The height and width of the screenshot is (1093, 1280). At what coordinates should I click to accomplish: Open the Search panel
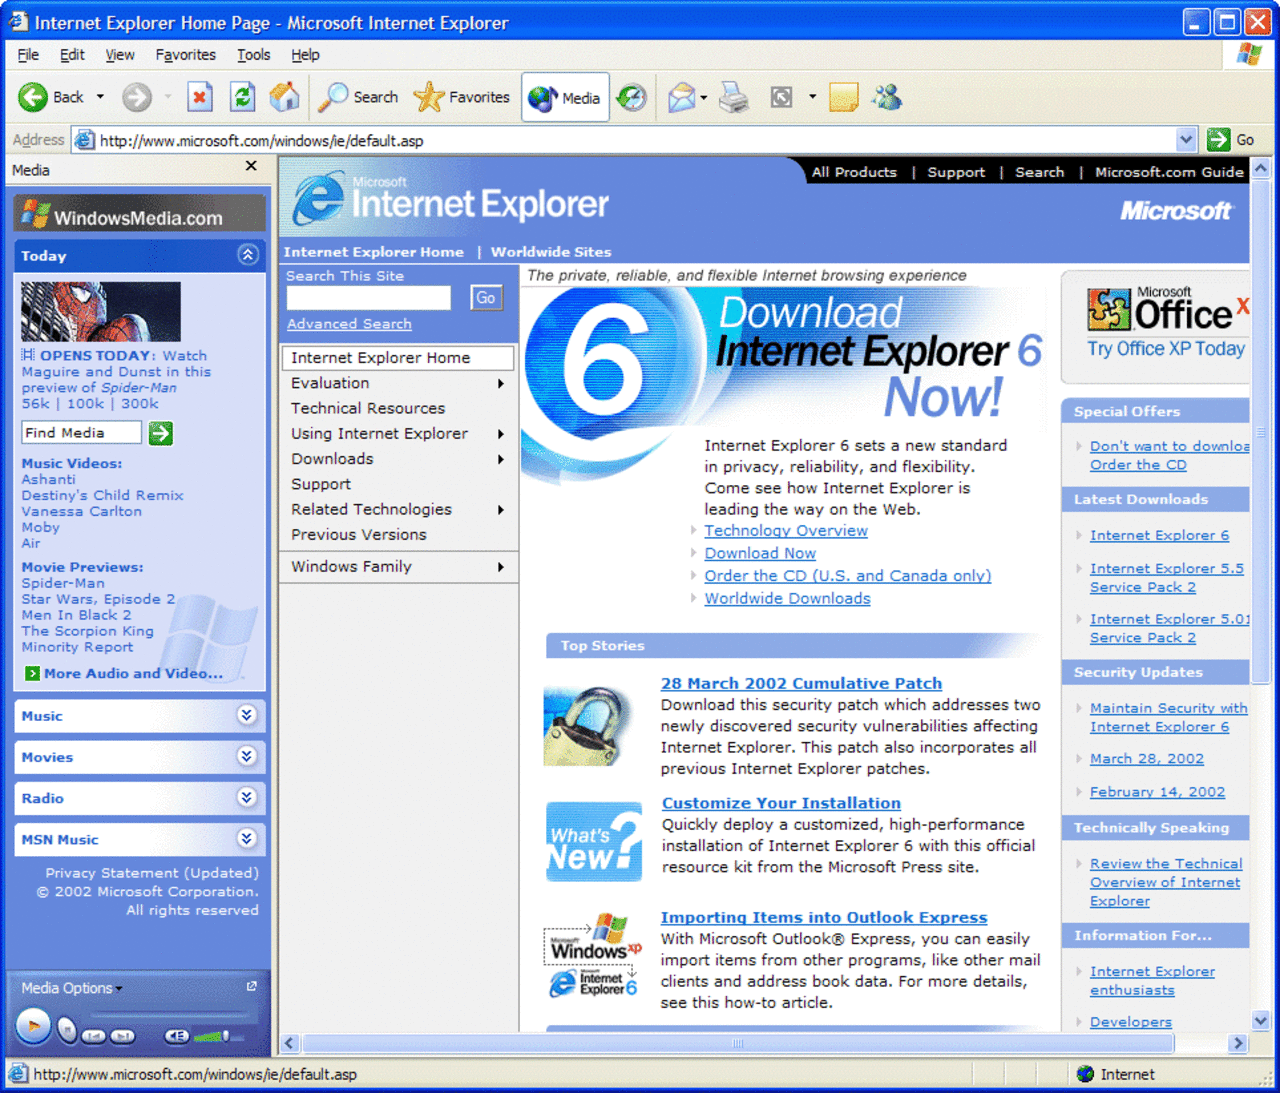357,96
